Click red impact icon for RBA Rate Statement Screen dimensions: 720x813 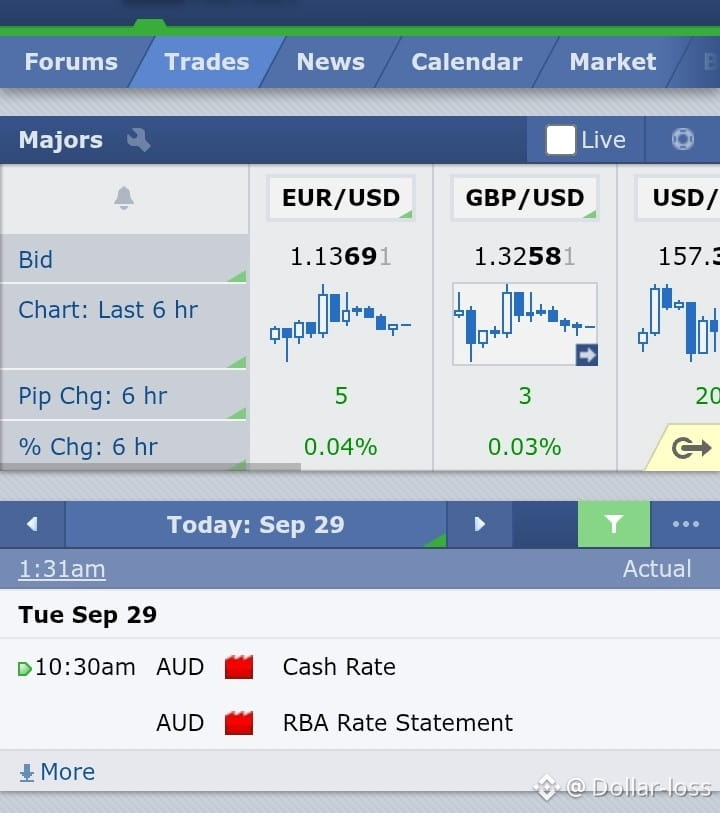coord(239,723)
